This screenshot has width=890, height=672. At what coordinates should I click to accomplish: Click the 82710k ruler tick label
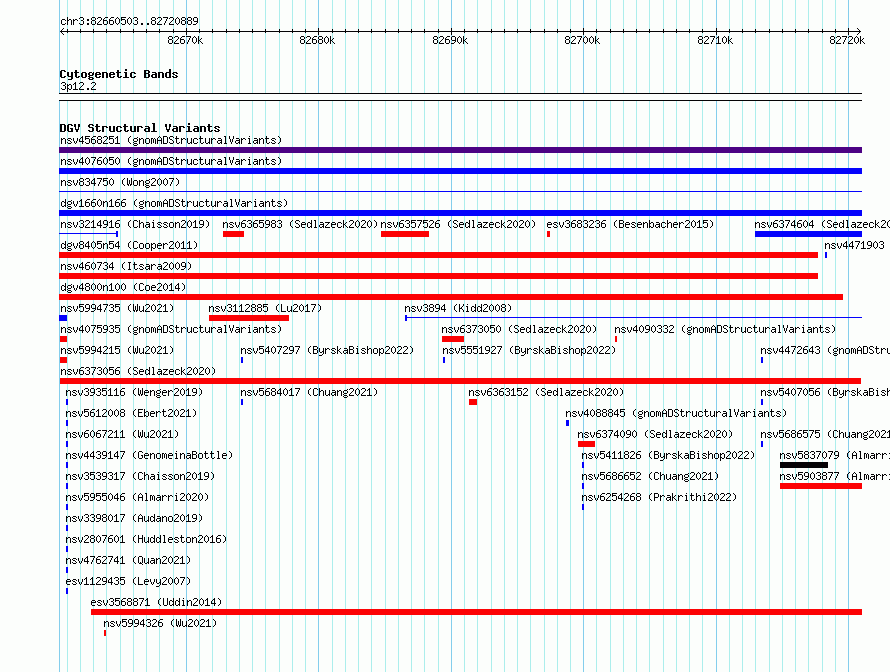[x=715, y=40]
